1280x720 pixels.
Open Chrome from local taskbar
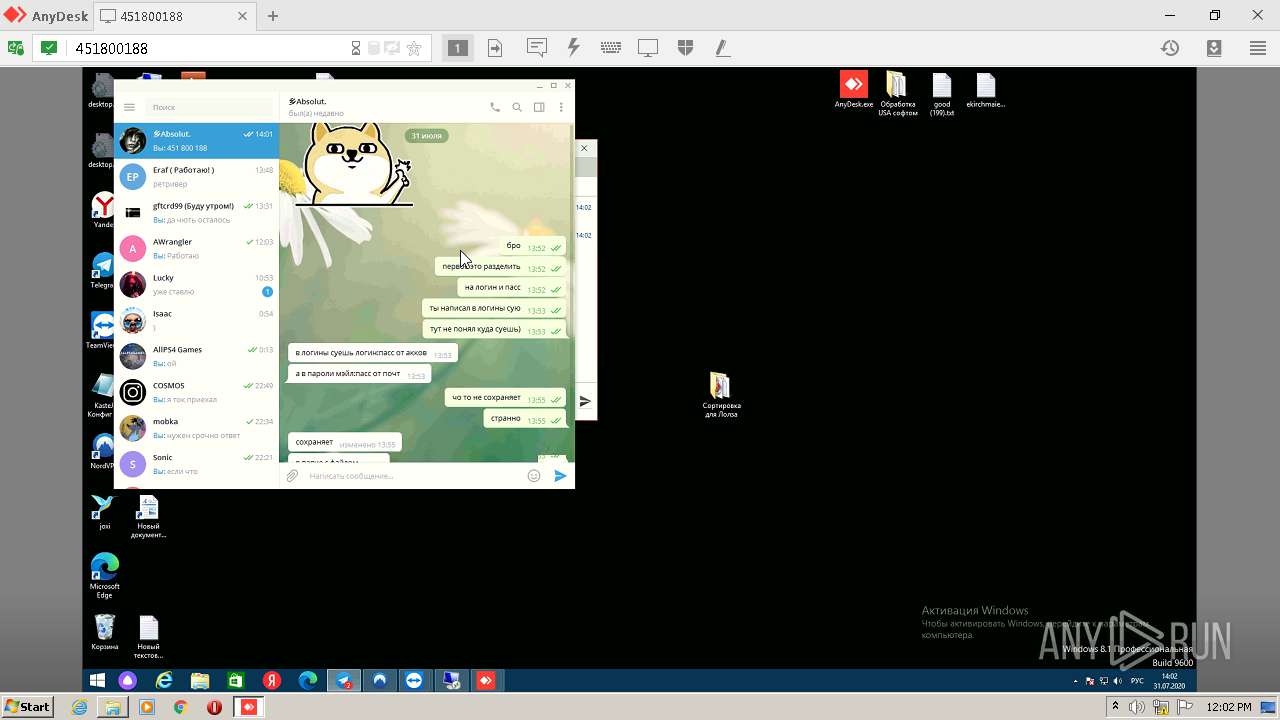pyautogui.click(x=180, y=707)
